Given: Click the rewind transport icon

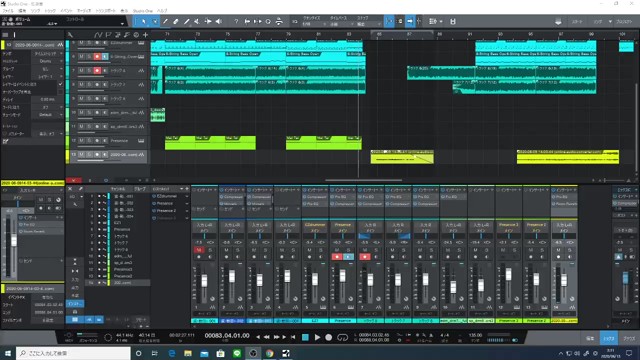Looking at the screenshot, I should pos(267,337).
